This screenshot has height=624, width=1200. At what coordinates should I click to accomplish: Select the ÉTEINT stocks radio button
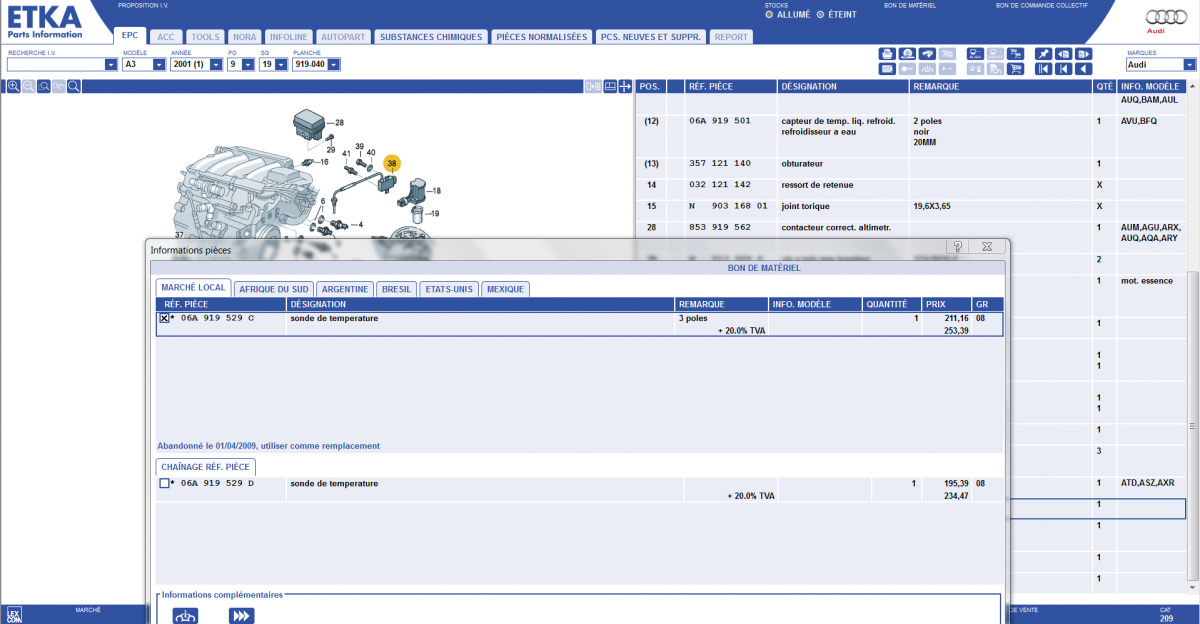coord(820,15)
